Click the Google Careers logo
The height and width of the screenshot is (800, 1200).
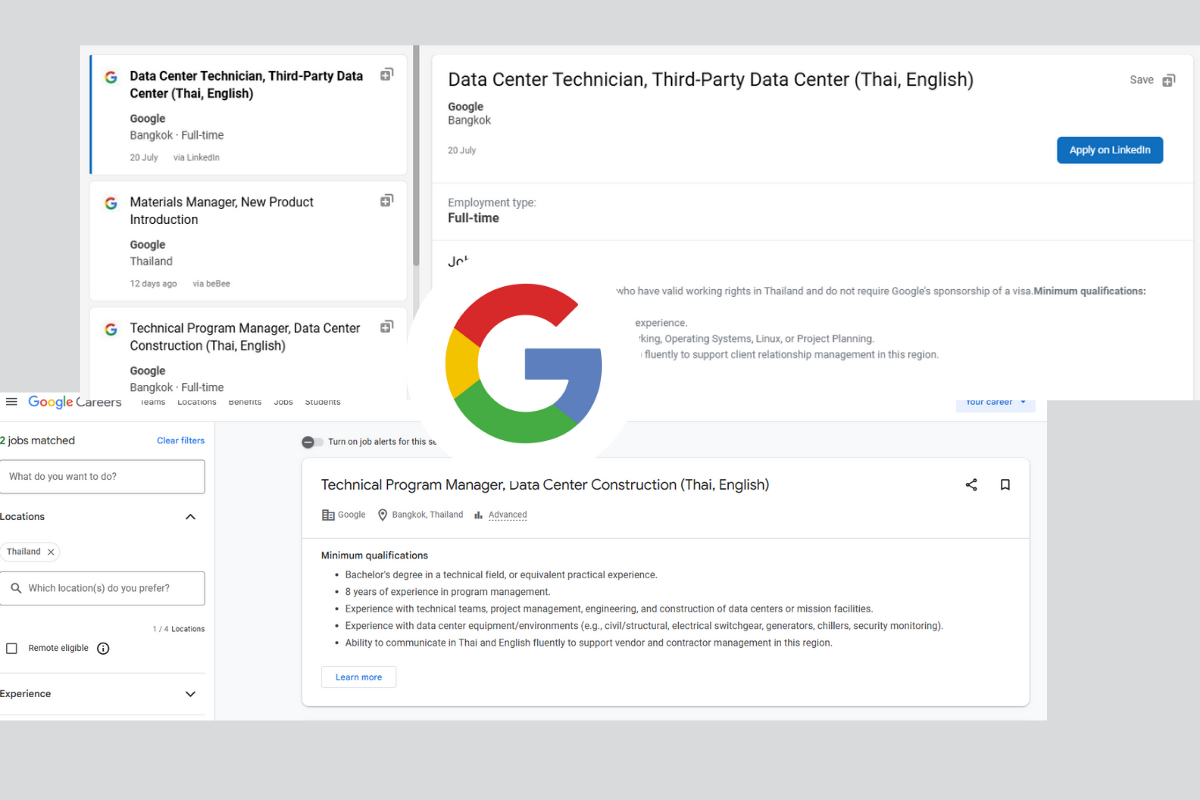[x=75, y=402]
